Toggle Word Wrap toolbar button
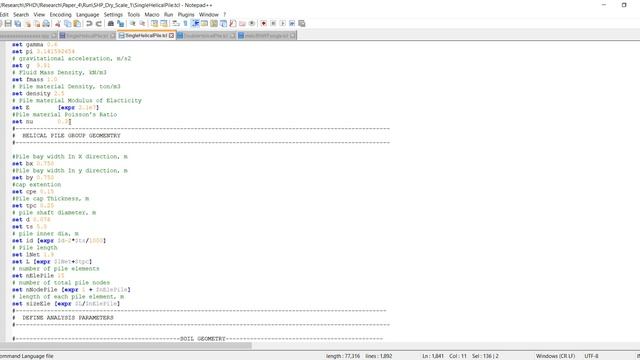The height and width of the screenshot is (360, 640). [176, 24]
